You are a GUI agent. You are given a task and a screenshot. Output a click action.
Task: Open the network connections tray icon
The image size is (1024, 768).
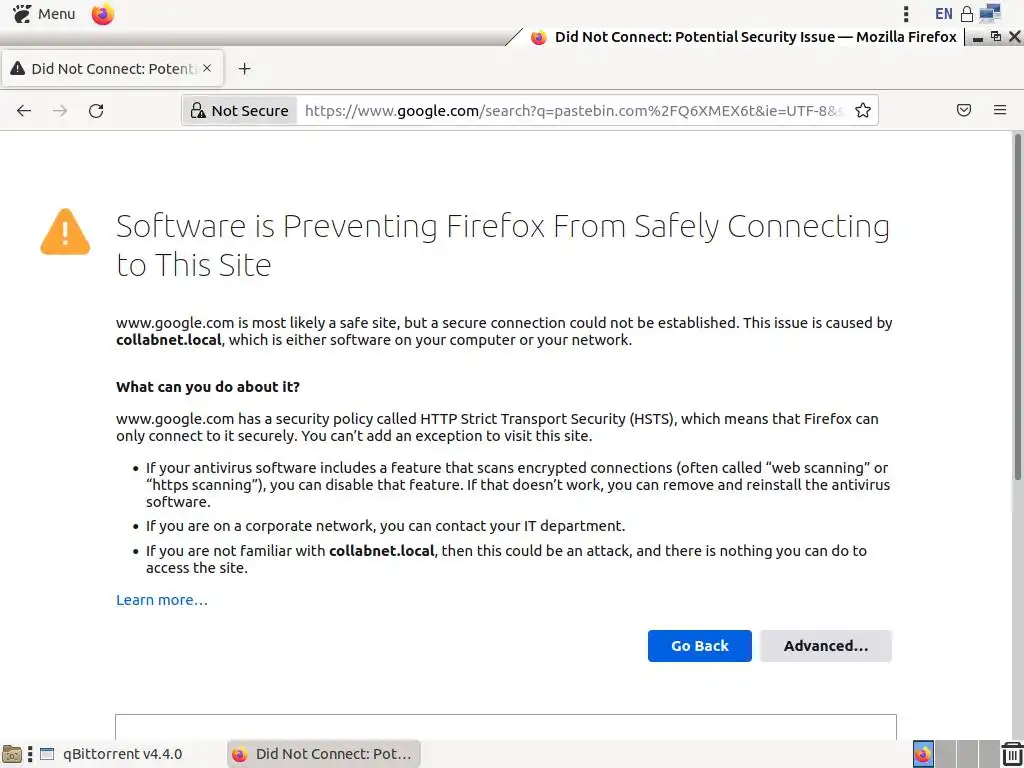[990, 14]
